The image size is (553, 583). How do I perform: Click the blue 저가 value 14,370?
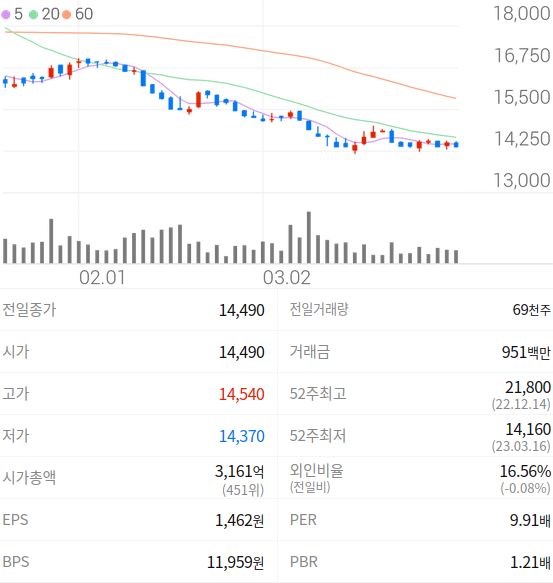point(241,437)
